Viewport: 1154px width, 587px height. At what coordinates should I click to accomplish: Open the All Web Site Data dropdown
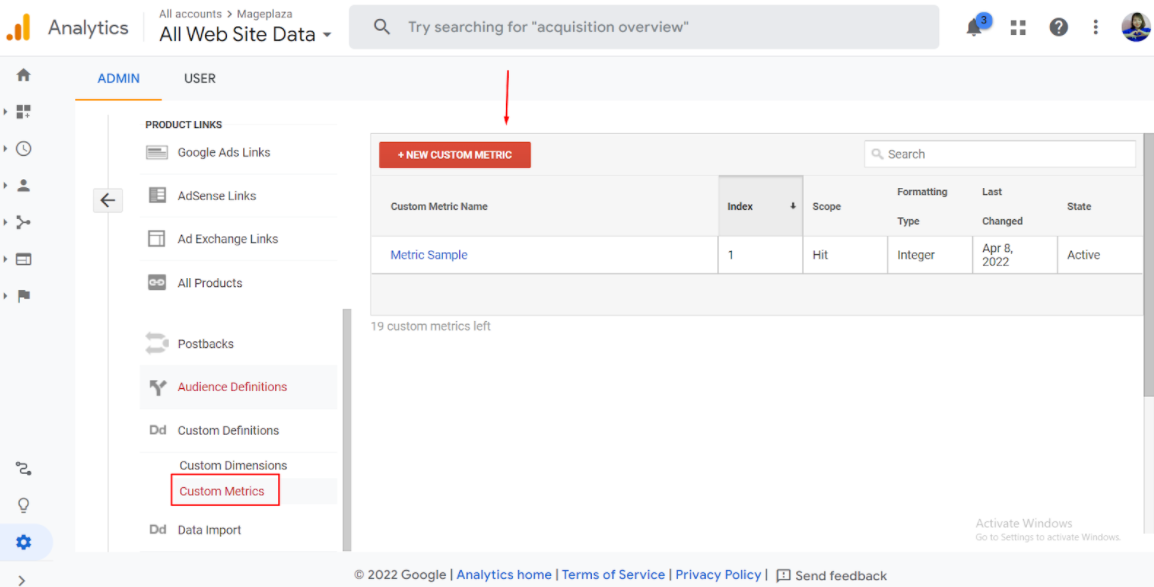coord(245,35)
